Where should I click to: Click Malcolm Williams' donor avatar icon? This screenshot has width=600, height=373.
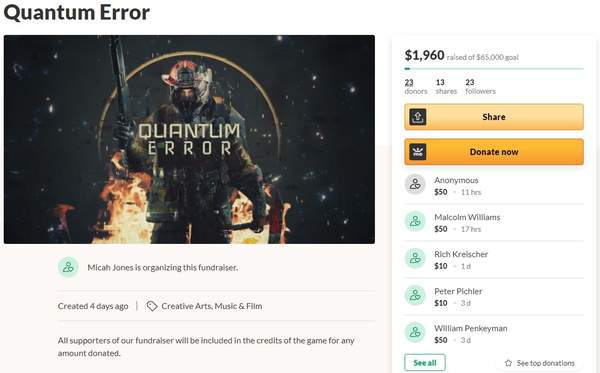[x=415, y=222]
